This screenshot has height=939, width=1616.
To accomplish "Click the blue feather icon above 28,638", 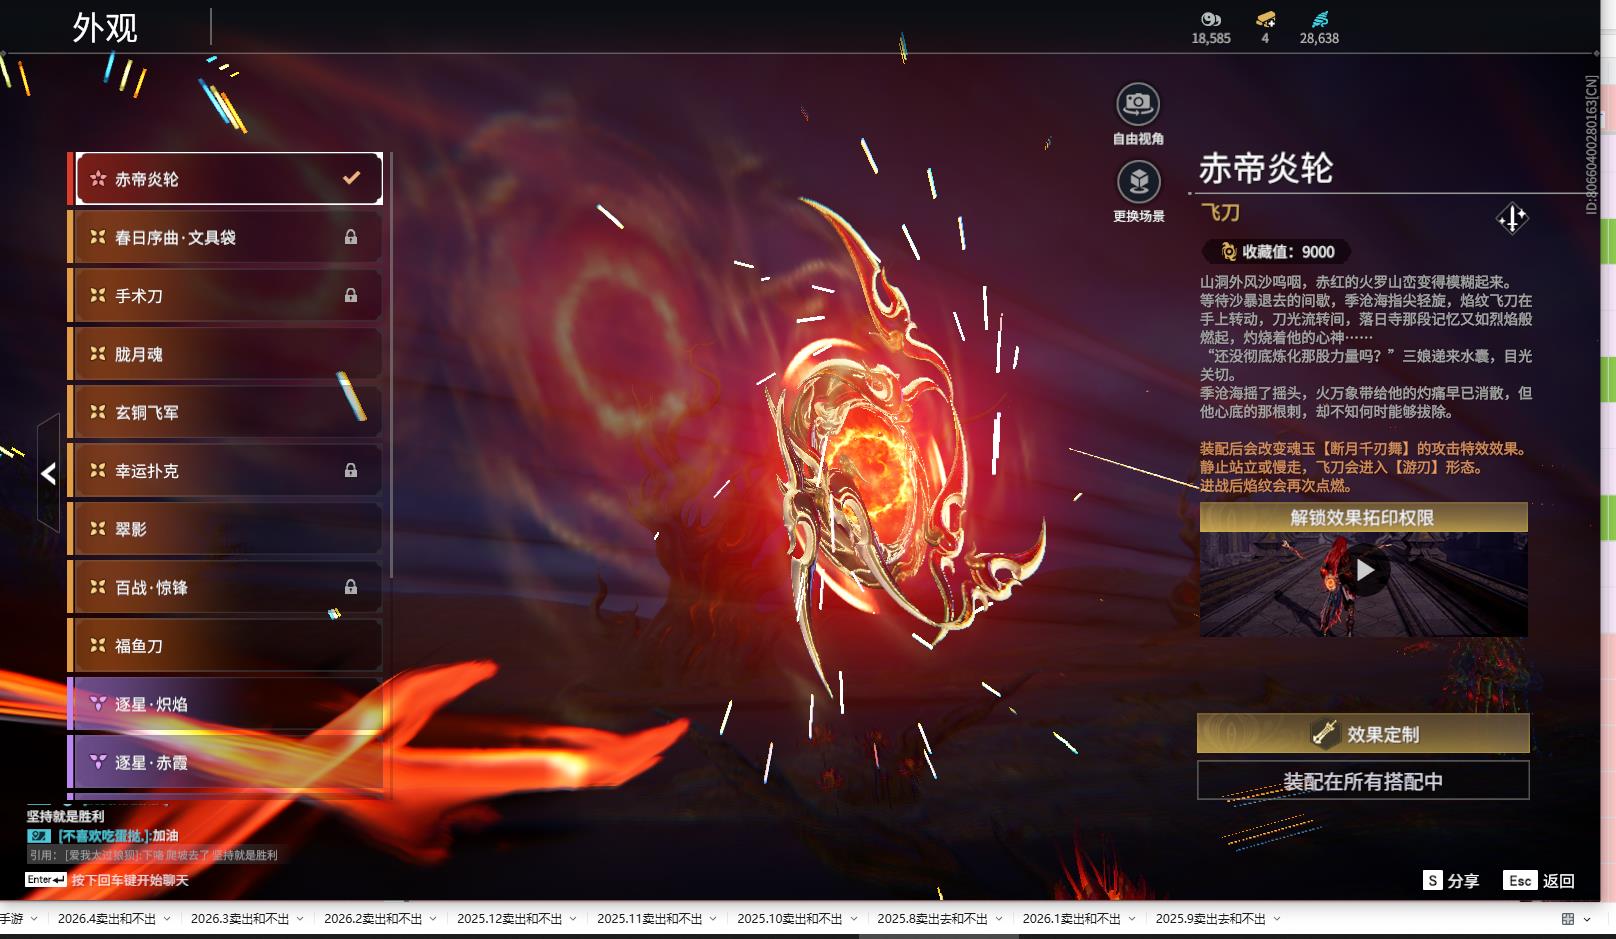I will click(x=1319, y=19).
